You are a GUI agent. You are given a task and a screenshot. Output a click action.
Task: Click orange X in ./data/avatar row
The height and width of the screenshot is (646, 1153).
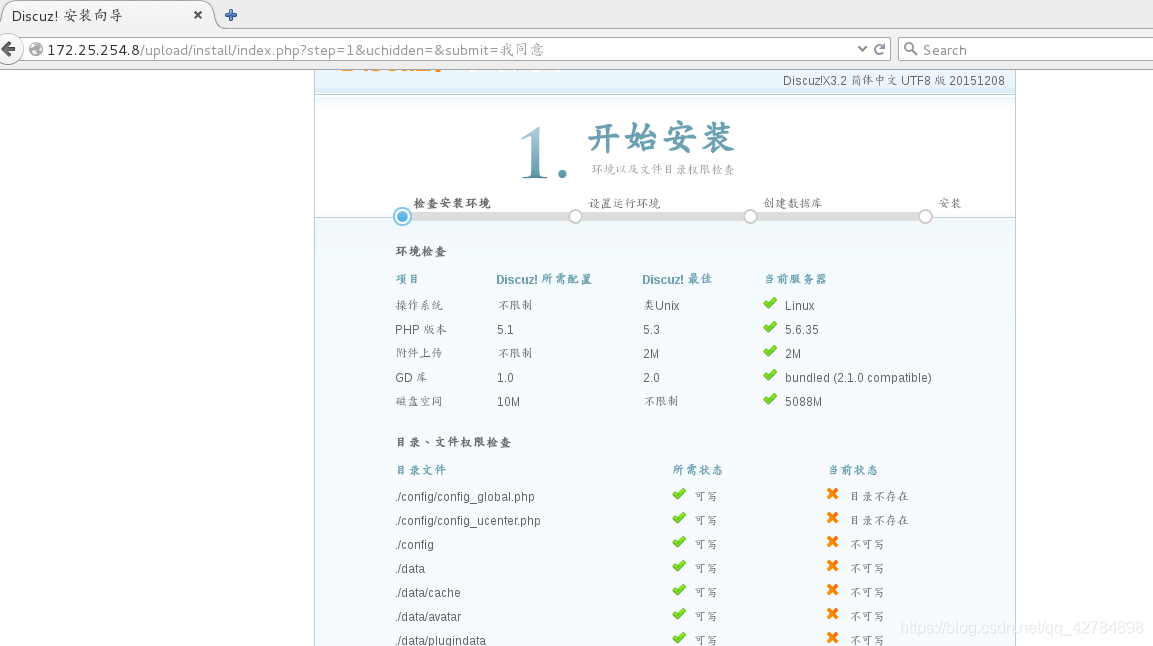[x=832, y=614]
